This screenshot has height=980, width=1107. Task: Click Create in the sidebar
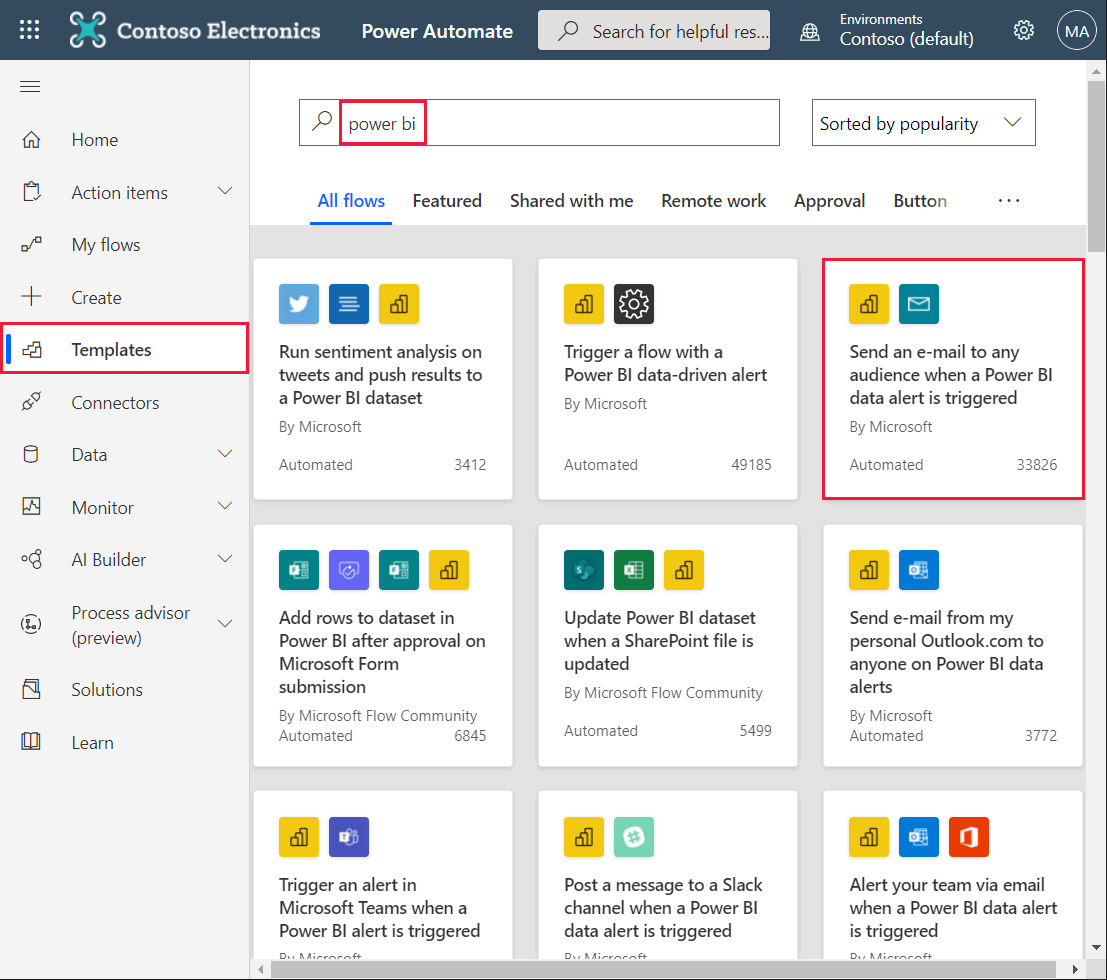[96, 297]
